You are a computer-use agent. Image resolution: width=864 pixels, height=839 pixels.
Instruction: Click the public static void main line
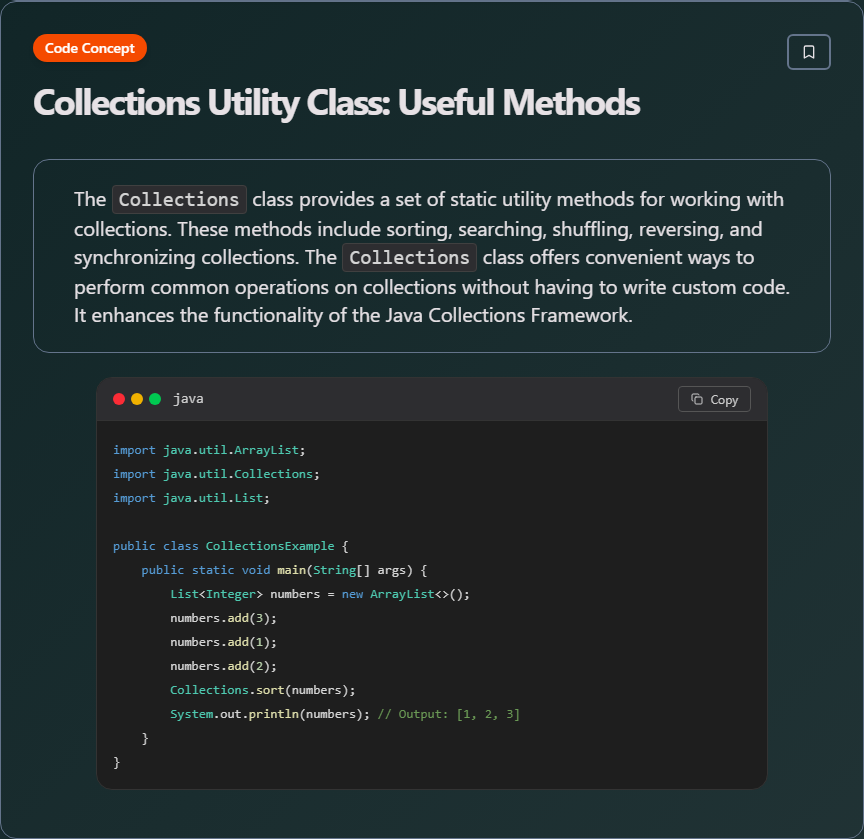(x=284, y=570)
